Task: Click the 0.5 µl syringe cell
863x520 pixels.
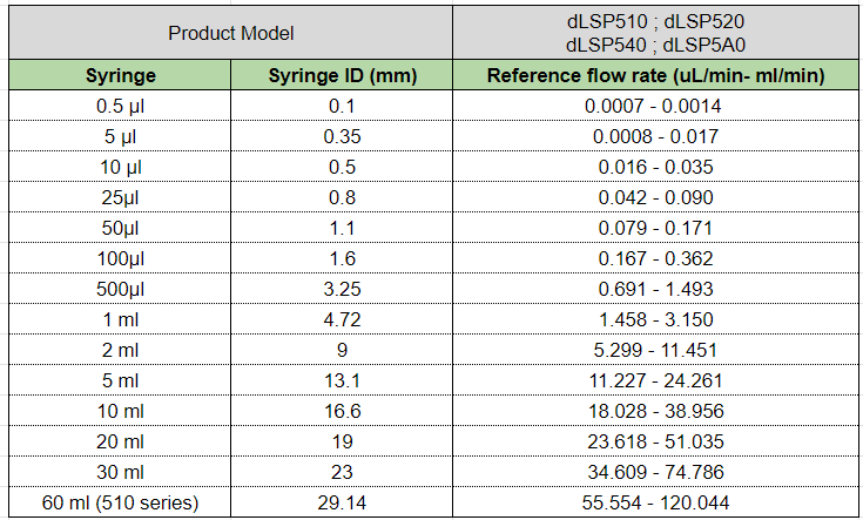Action: pos(120,105)
